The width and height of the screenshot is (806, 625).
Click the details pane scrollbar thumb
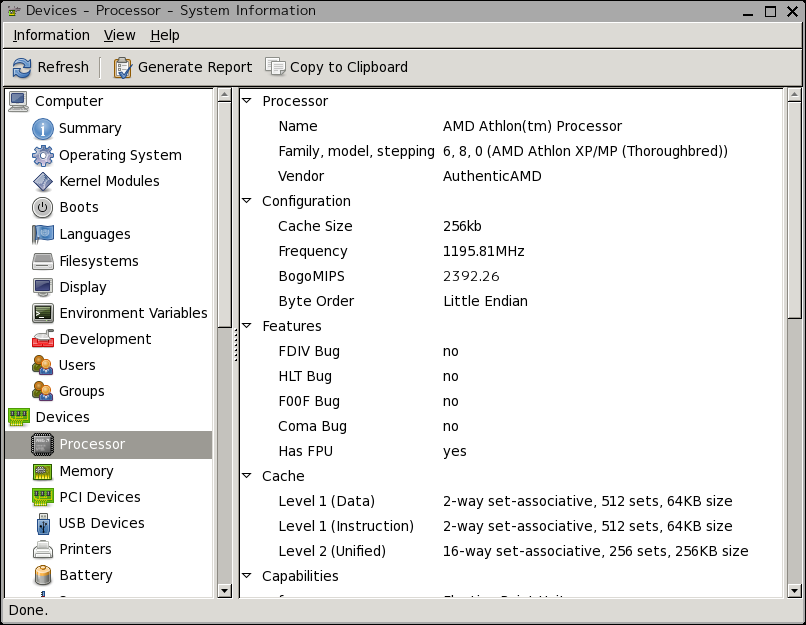(x=794, y=210)
